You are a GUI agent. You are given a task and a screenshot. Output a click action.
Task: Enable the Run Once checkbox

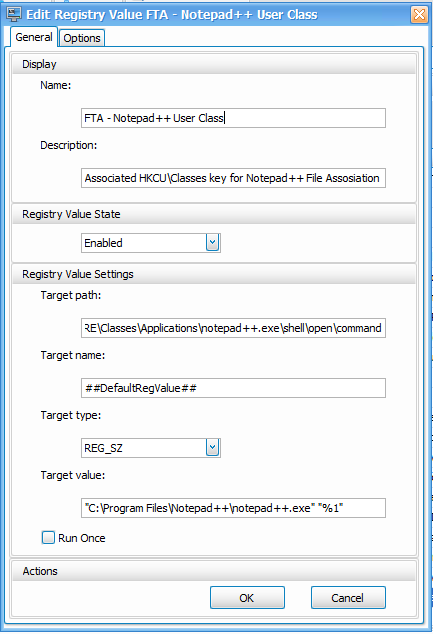pos(48,537)
